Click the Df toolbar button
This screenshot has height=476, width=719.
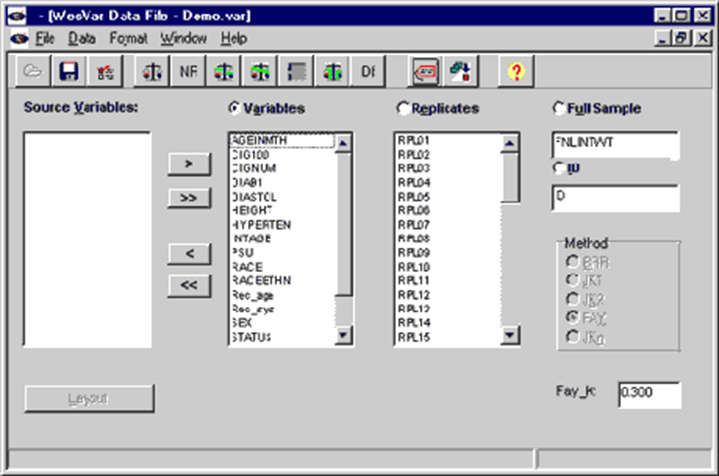(368, 71)
